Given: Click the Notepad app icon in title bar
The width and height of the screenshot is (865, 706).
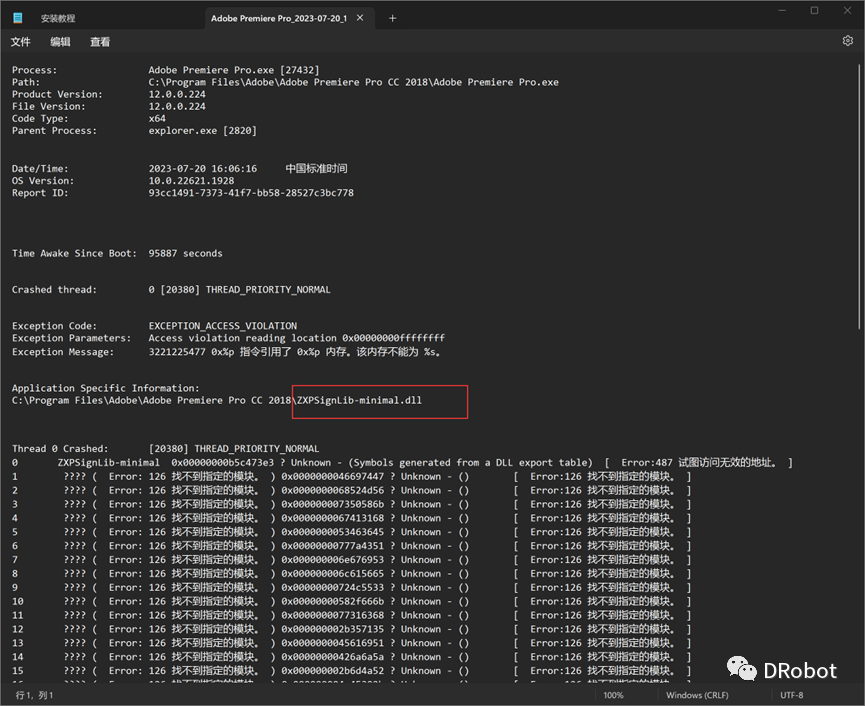Looking at the screenshot, I should click(x=18, y=18).
